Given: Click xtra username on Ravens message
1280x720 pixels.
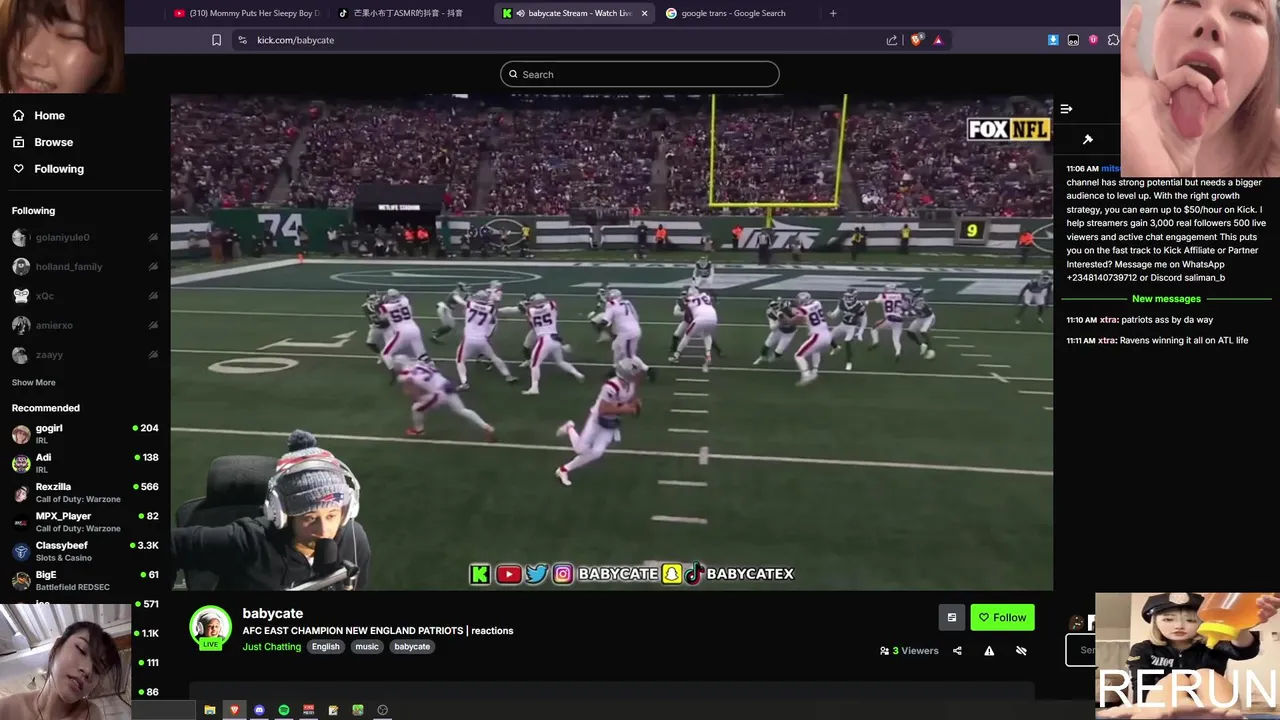Looking at the screenshot, I should 1108,340.
